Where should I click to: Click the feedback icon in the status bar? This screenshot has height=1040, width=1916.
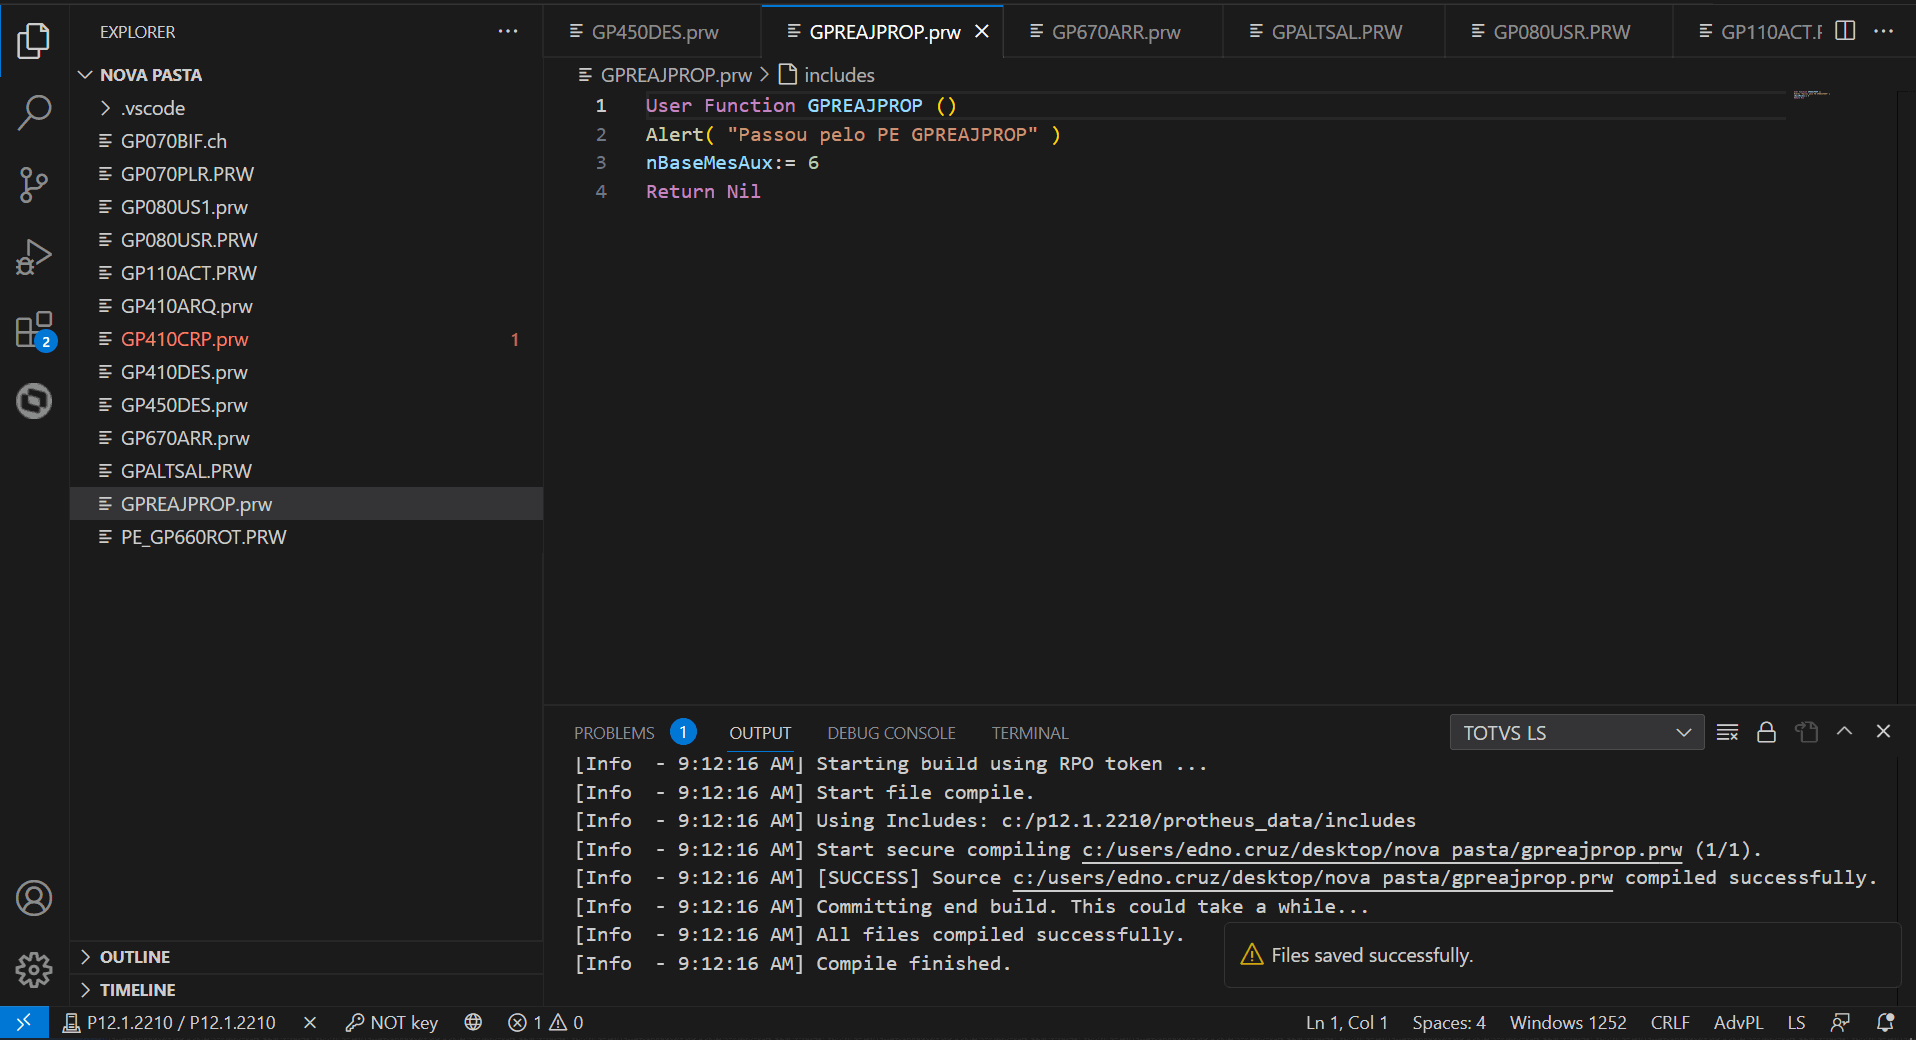(1840, 1022)
